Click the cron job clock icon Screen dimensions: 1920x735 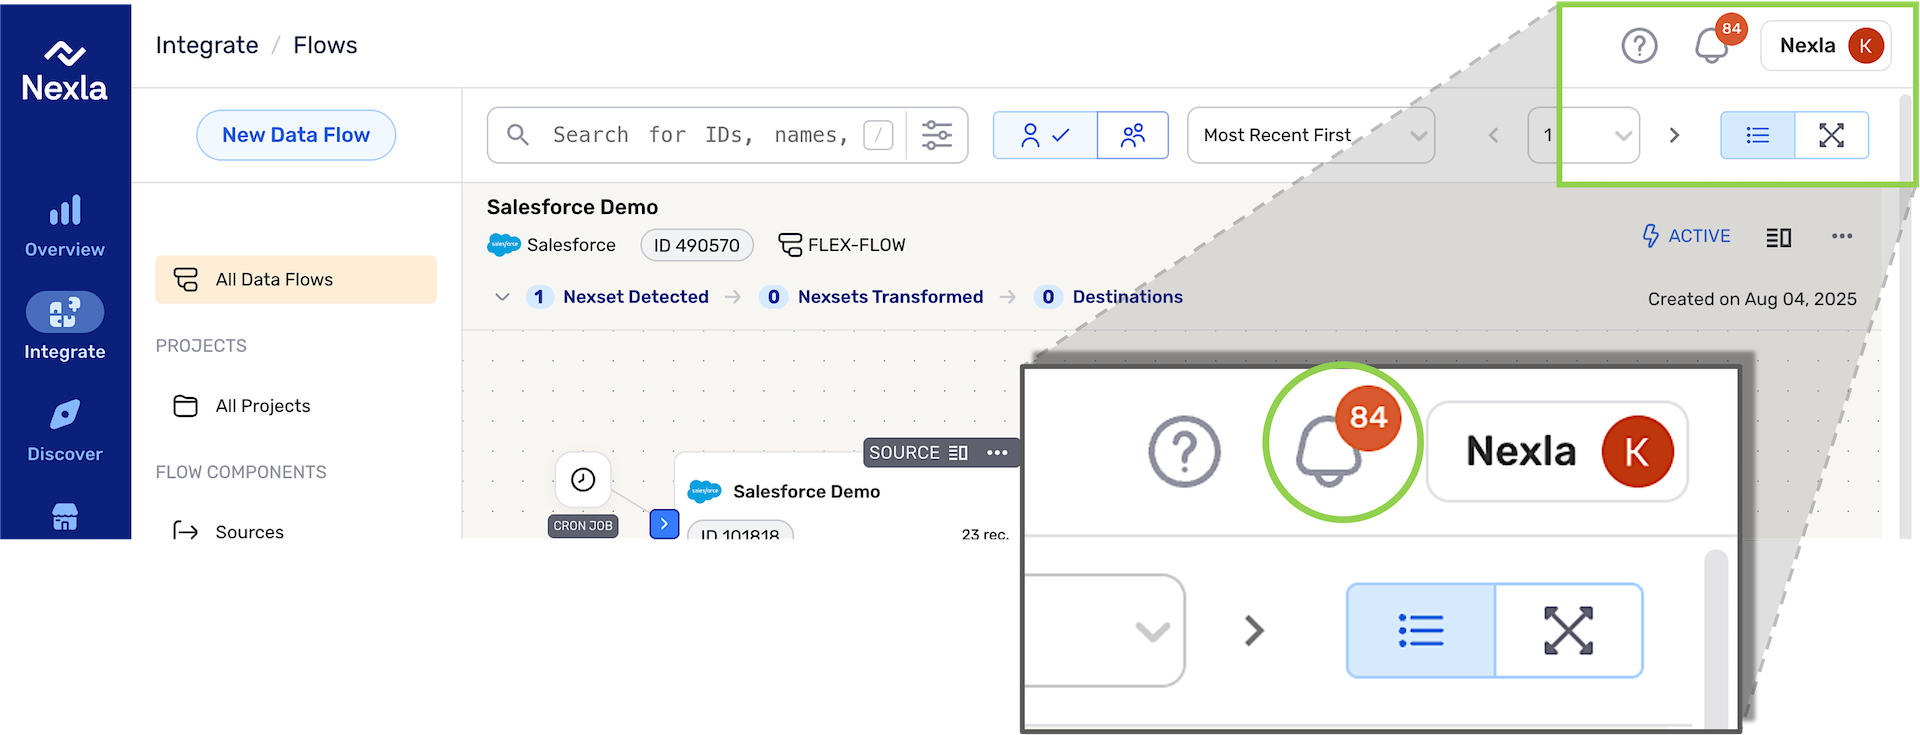point(583,480)
